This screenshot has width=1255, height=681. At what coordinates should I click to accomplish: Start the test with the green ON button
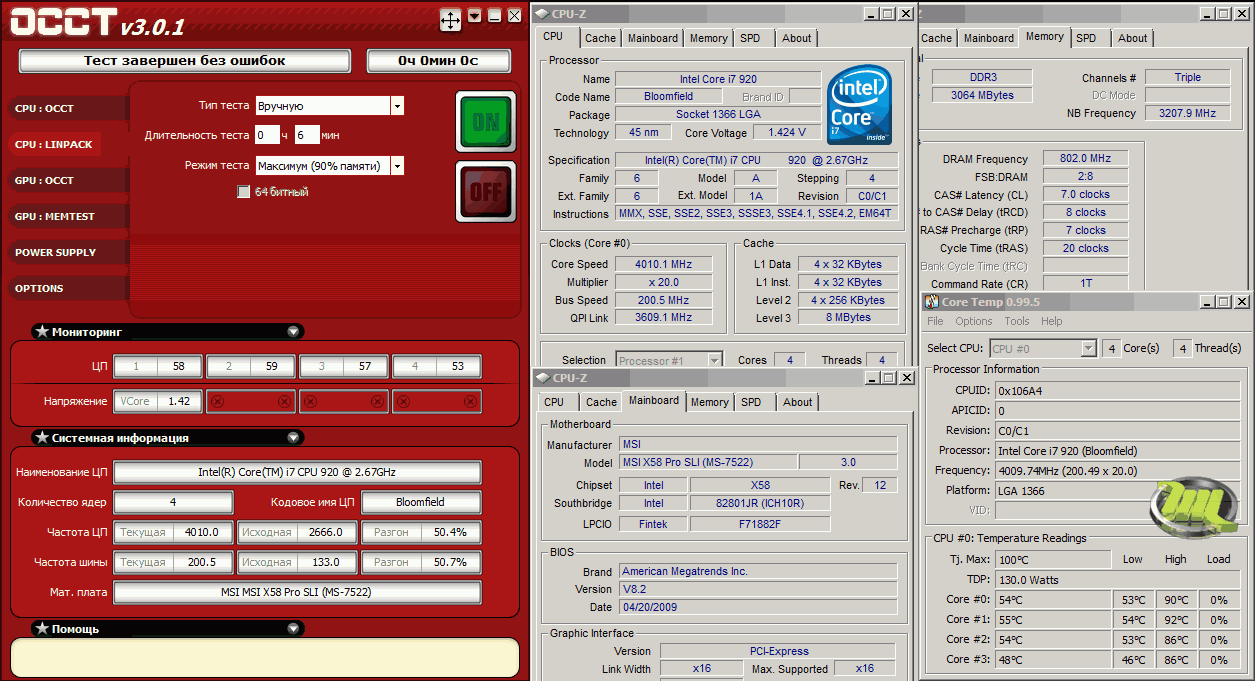point(486,122)
